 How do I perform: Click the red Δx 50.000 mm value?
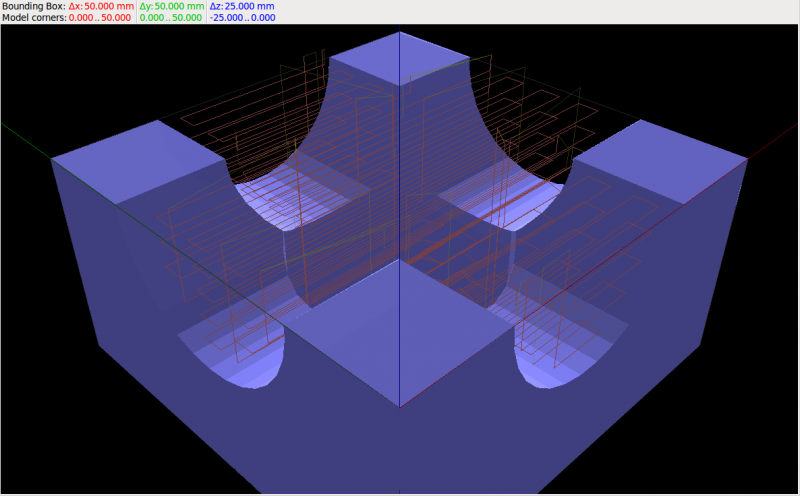(x=100, y=6)
